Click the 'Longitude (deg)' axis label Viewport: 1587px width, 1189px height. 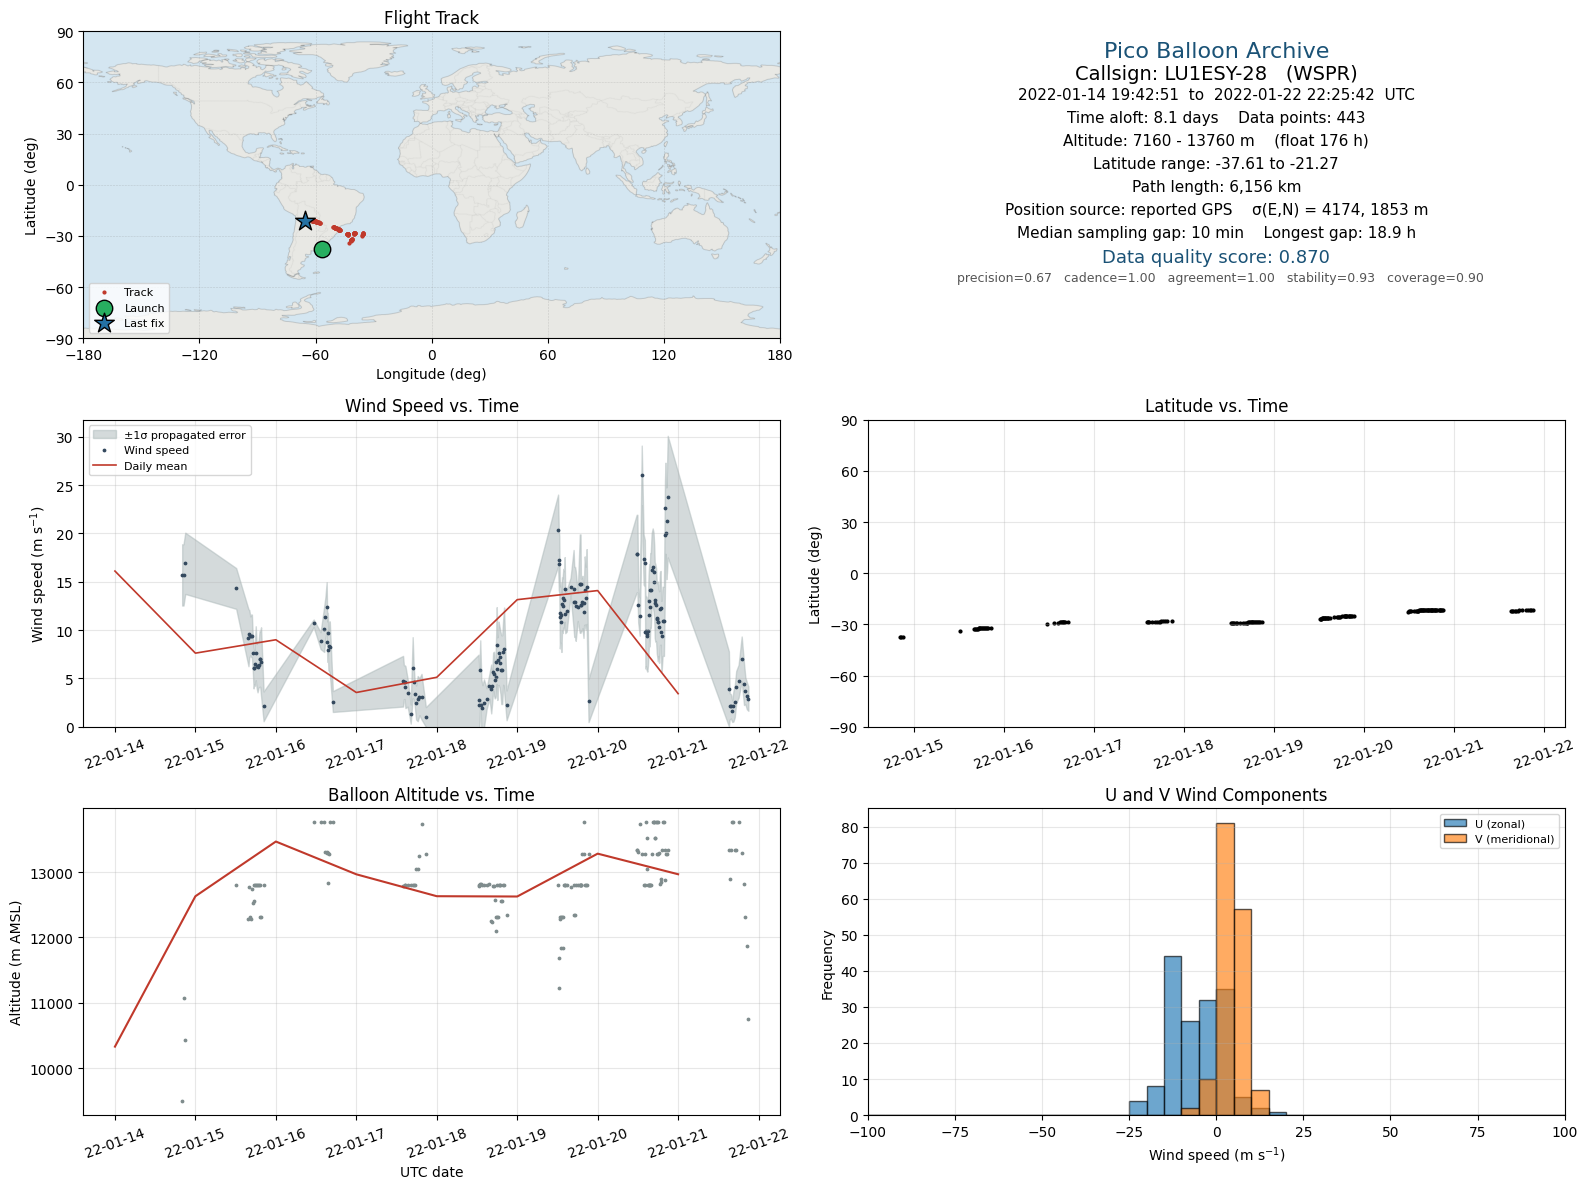coord(431,374)
